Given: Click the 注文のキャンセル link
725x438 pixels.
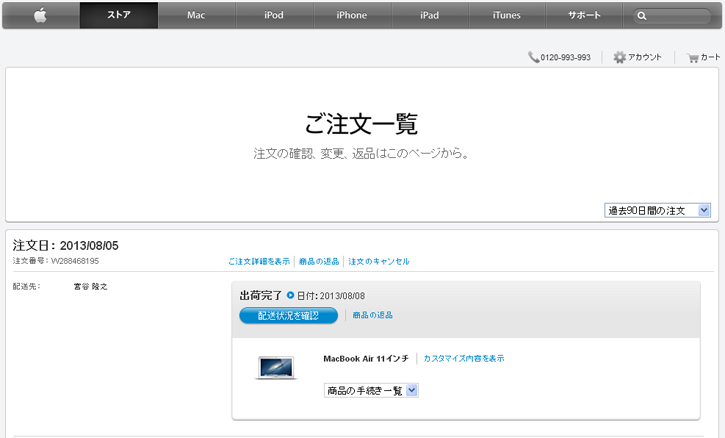Looking at the screenshot, I should click(379, 261).
